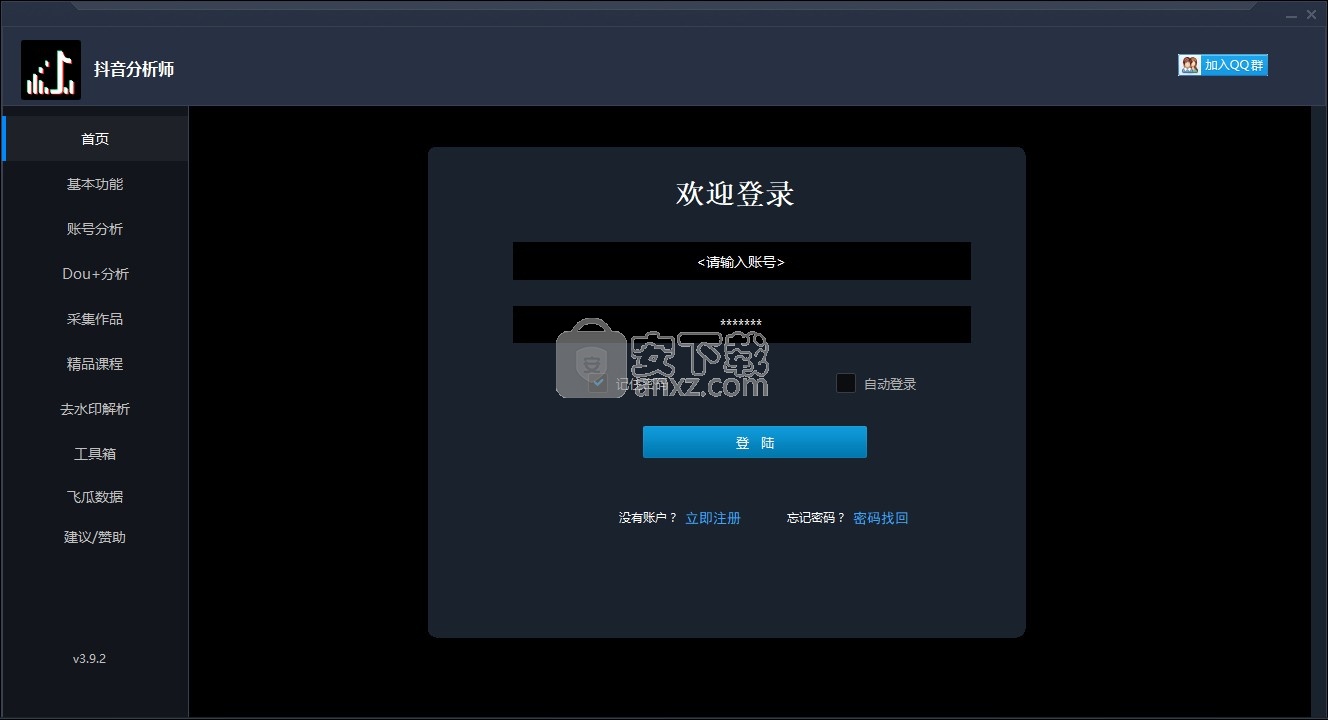Click the 密码找回 link
Screen dimensions: 1328x720
[x=881, y=518]
